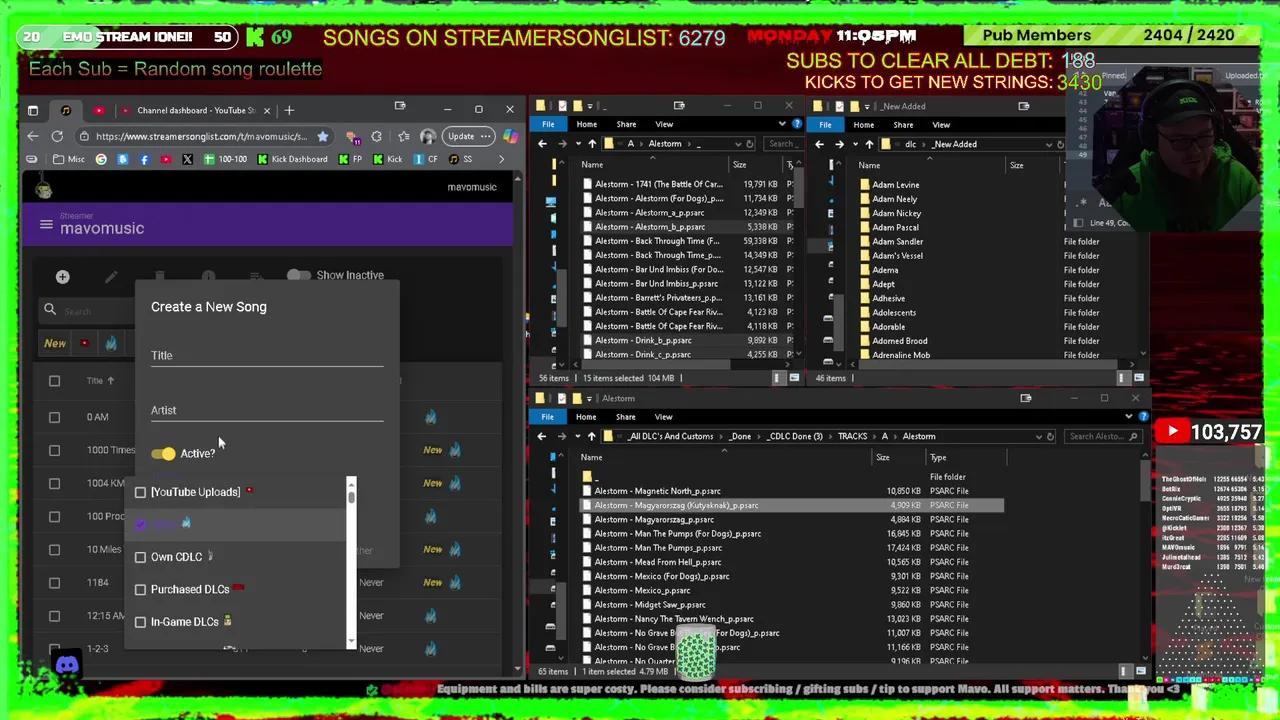Open the Google bookmark icon
The width and height of the screenshot is (1280, 720).
pos(101,159)
